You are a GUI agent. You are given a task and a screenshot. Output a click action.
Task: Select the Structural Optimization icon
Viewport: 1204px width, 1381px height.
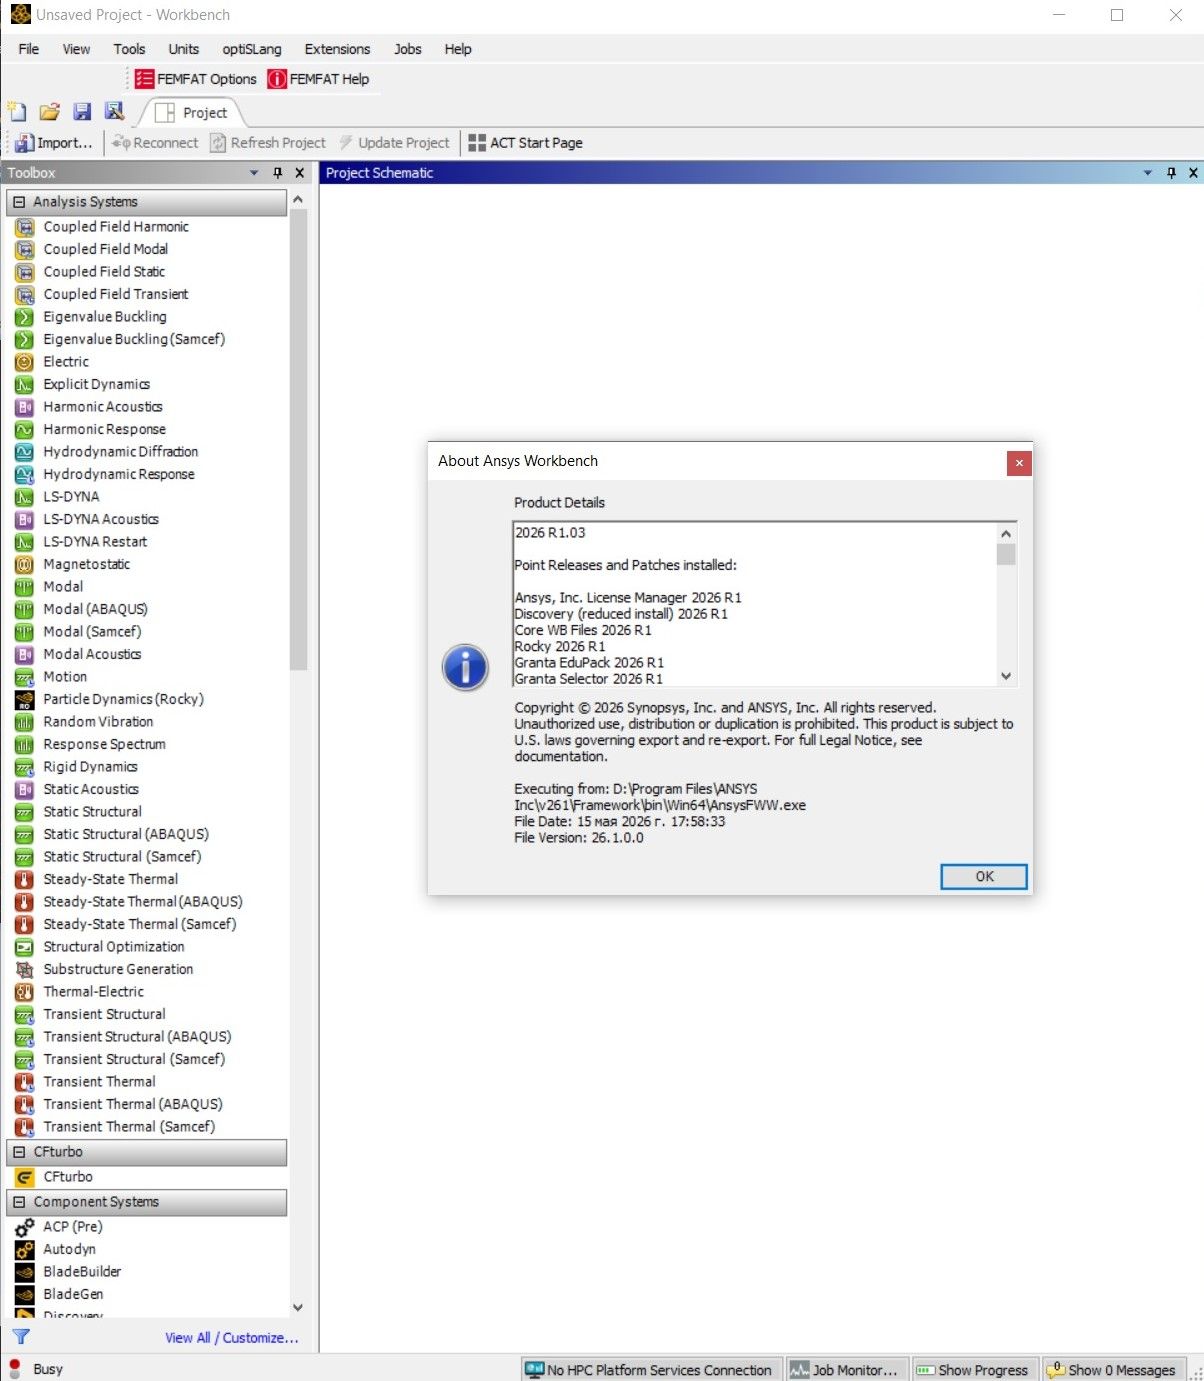(x=25, y=947)
